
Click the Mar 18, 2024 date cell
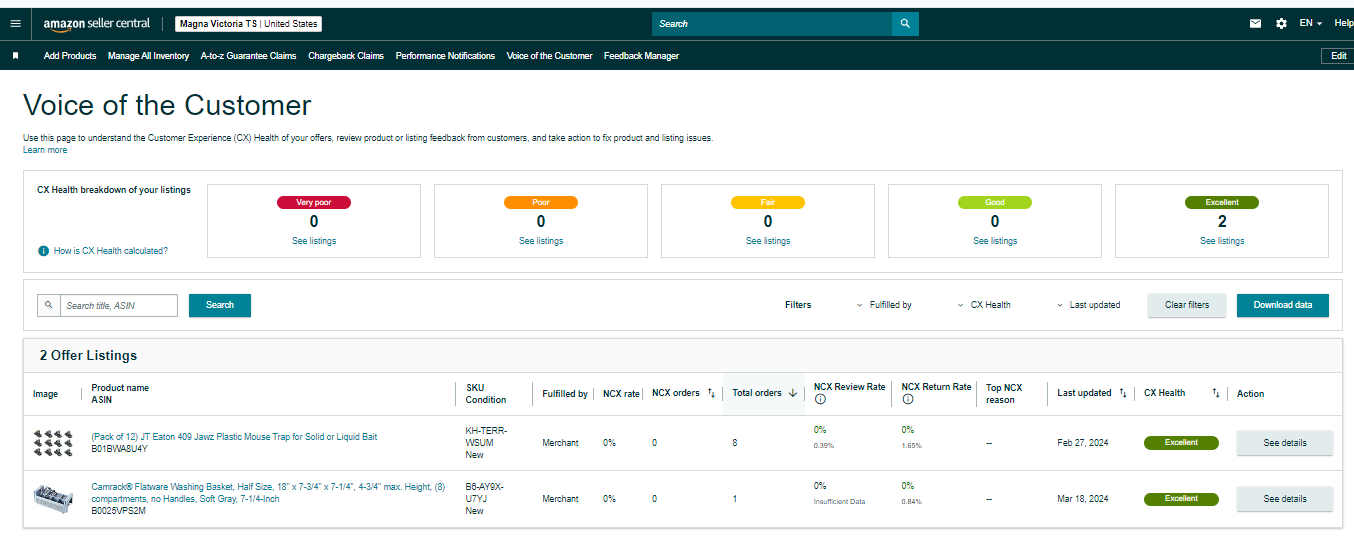coord(1083,499)
